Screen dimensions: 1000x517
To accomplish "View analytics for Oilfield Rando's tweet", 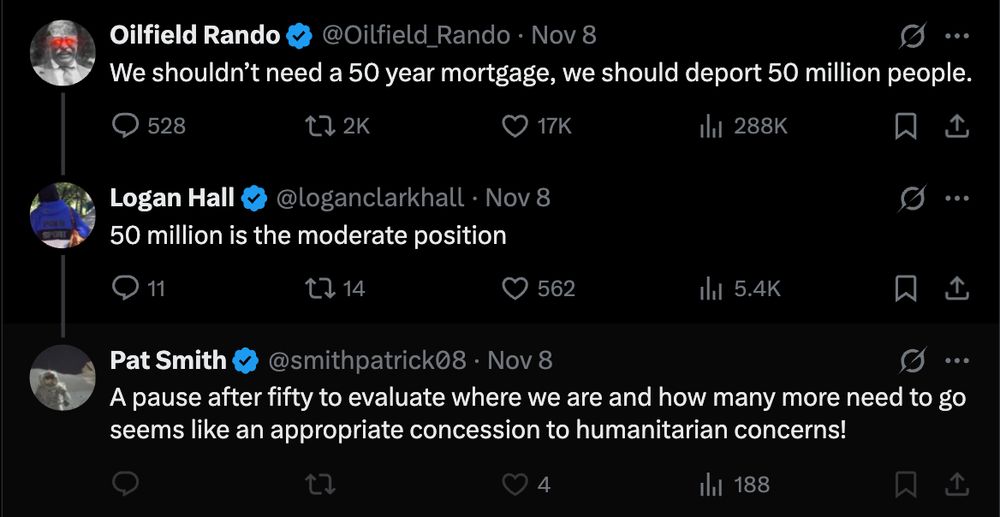I will click(x=711, y=126).
